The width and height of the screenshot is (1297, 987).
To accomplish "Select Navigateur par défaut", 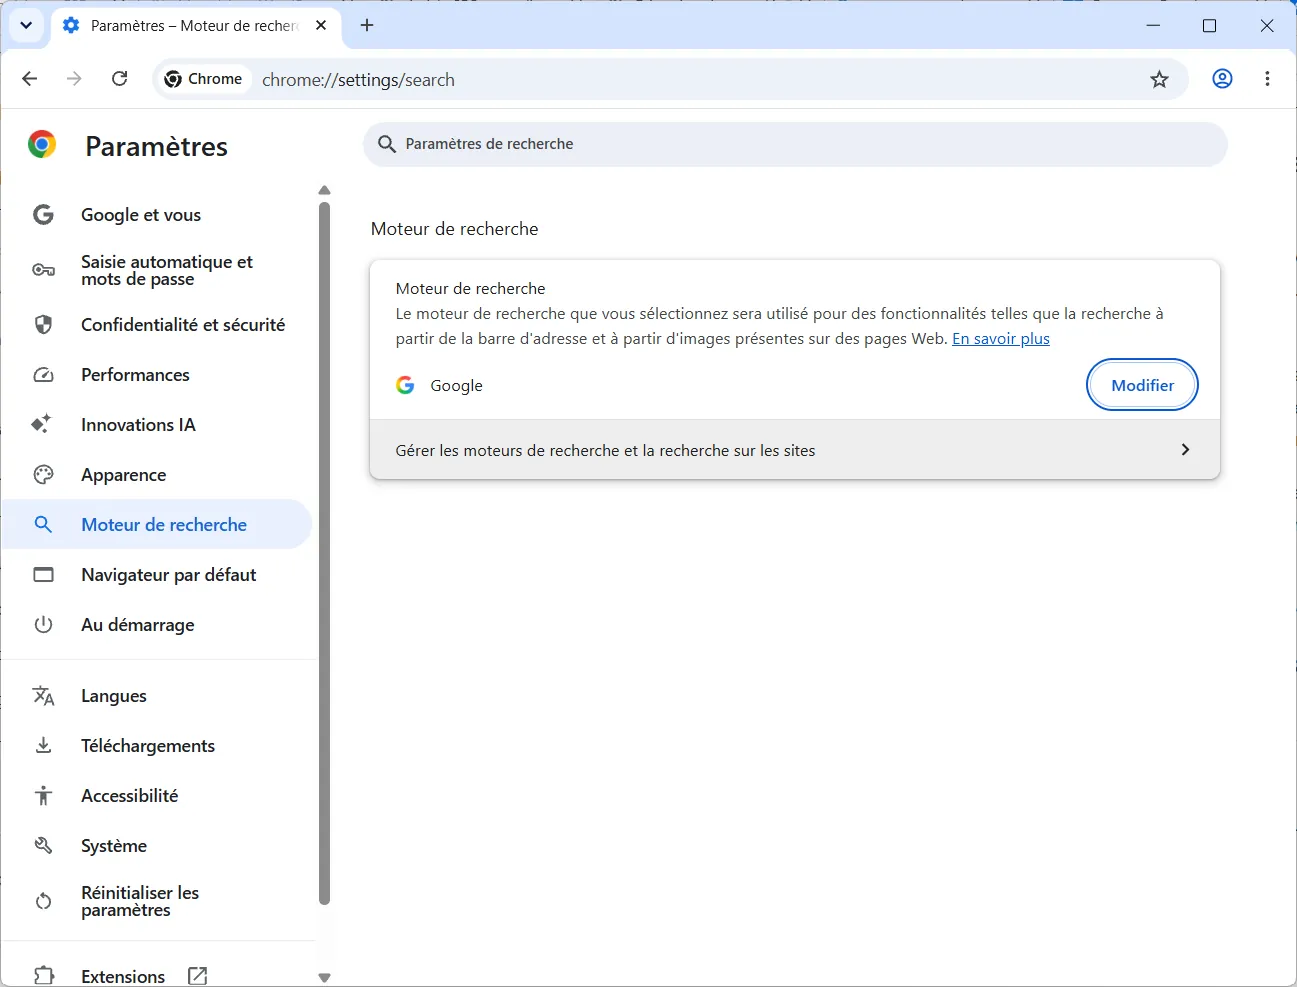I will coord(157,575).
